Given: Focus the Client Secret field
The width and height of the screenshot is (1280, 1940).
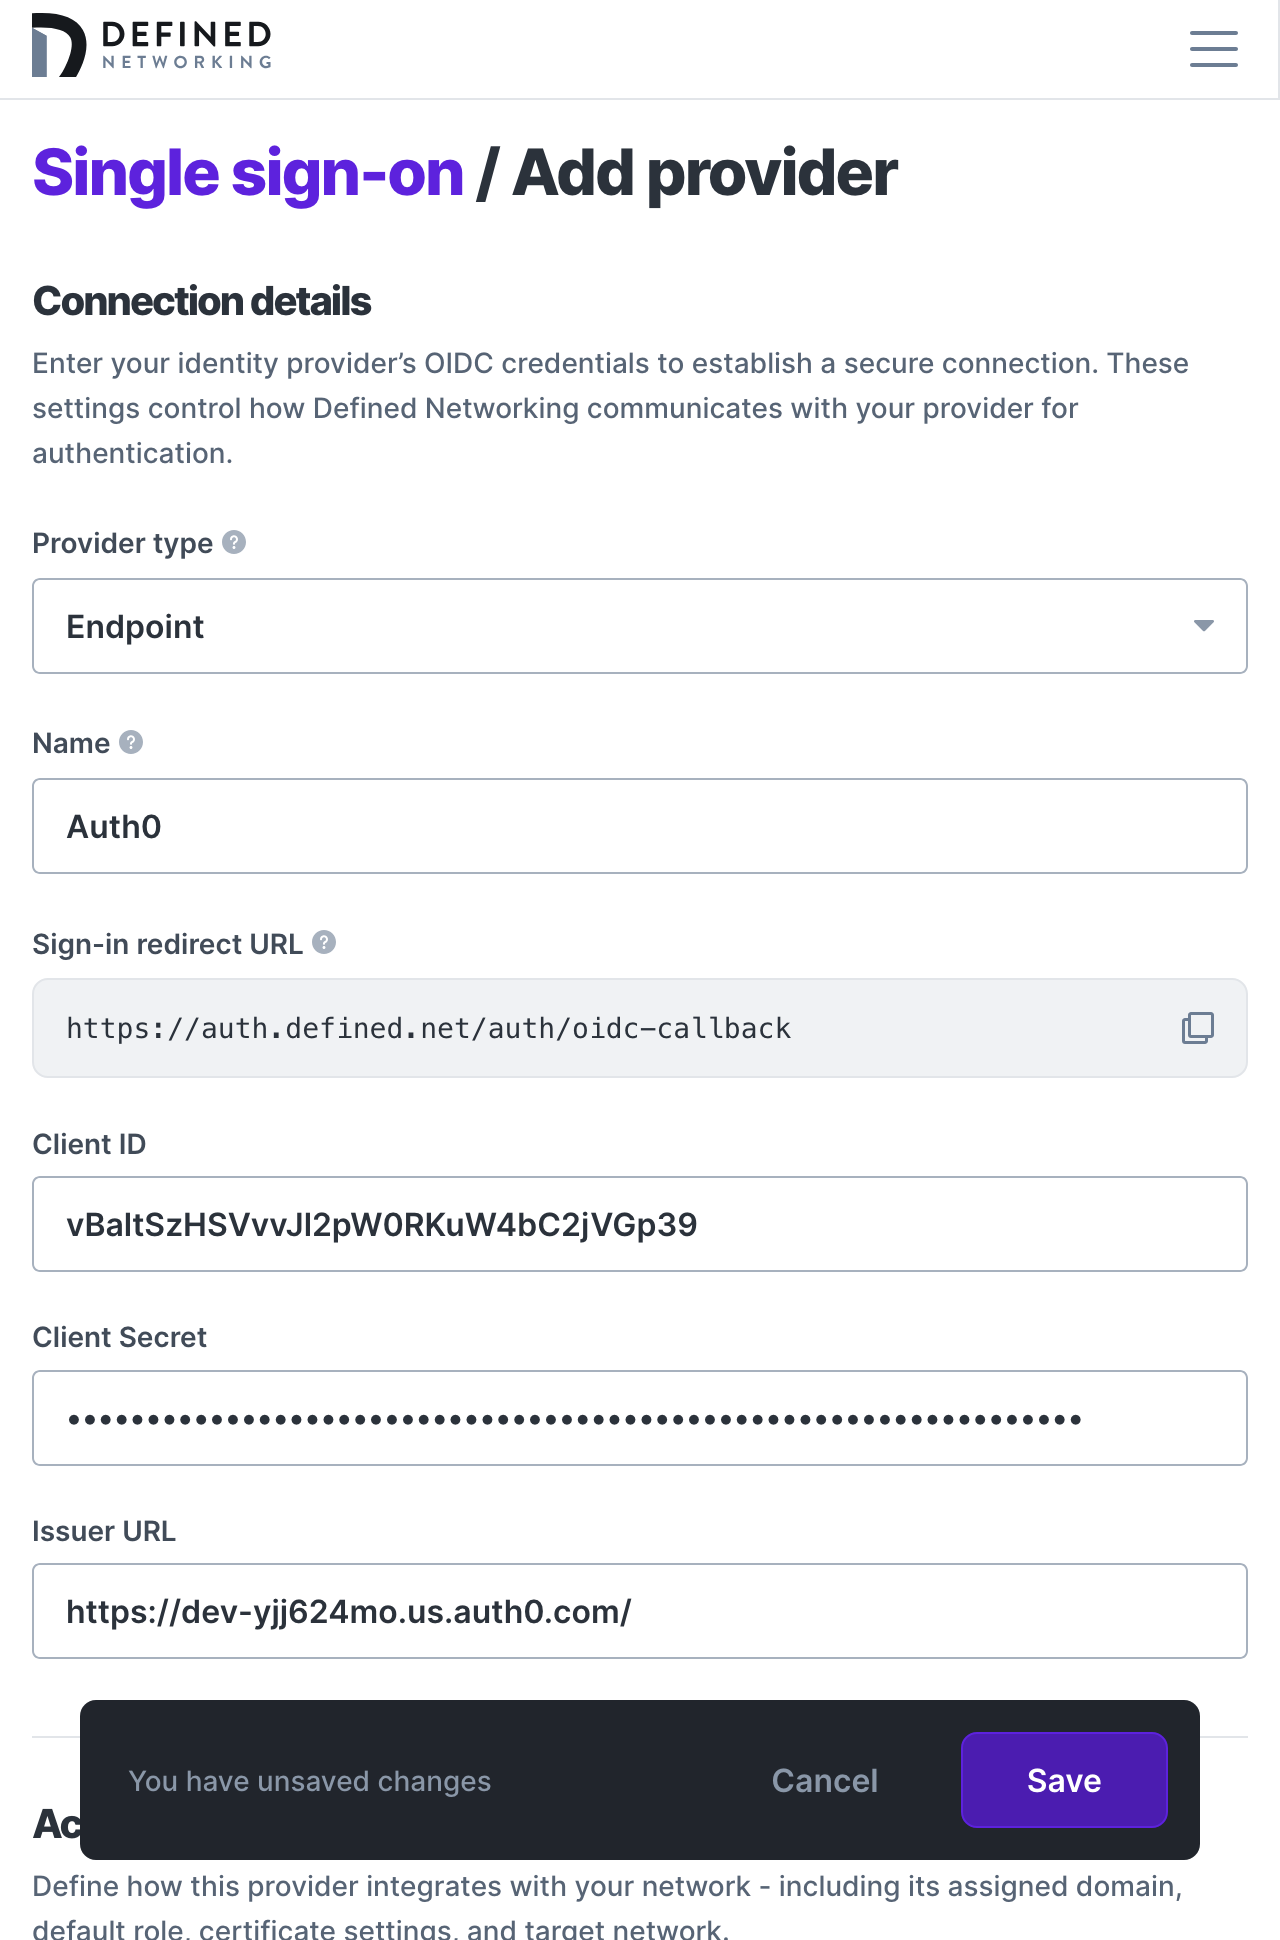Looking at the screenshot, I should (640, 1417).
